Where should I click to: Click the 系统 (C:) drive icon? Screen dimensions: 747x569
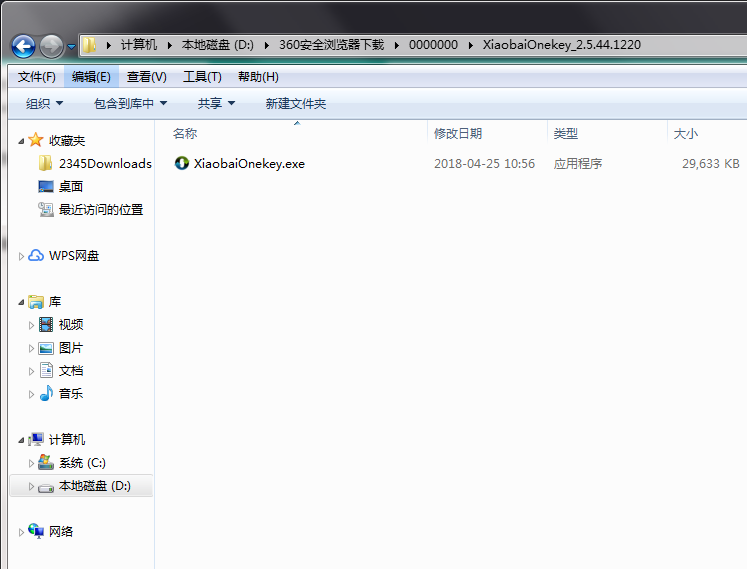46,462
